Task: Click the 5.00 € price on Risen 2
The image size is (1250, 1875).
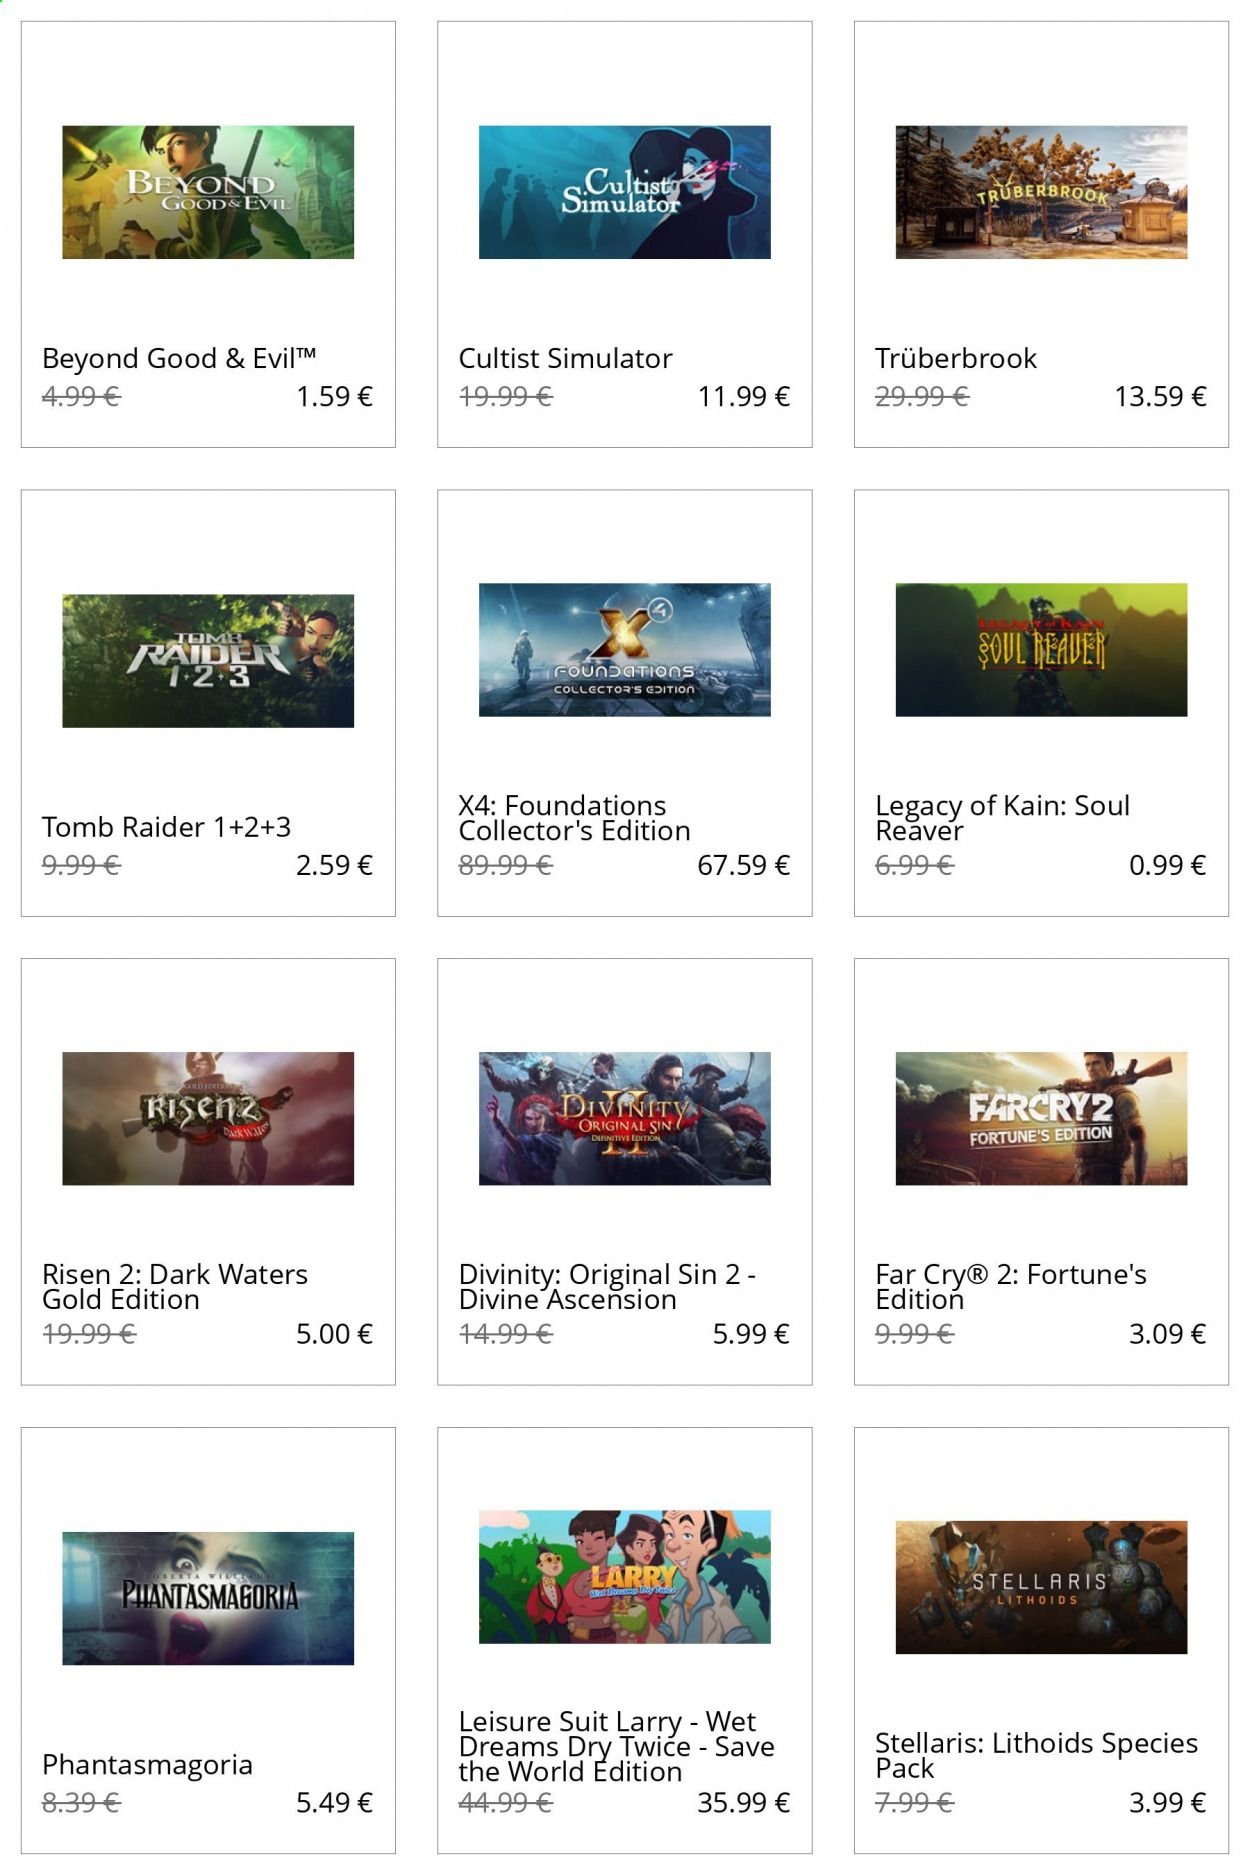Action: pyautogui.click(x=334, y=1334)
